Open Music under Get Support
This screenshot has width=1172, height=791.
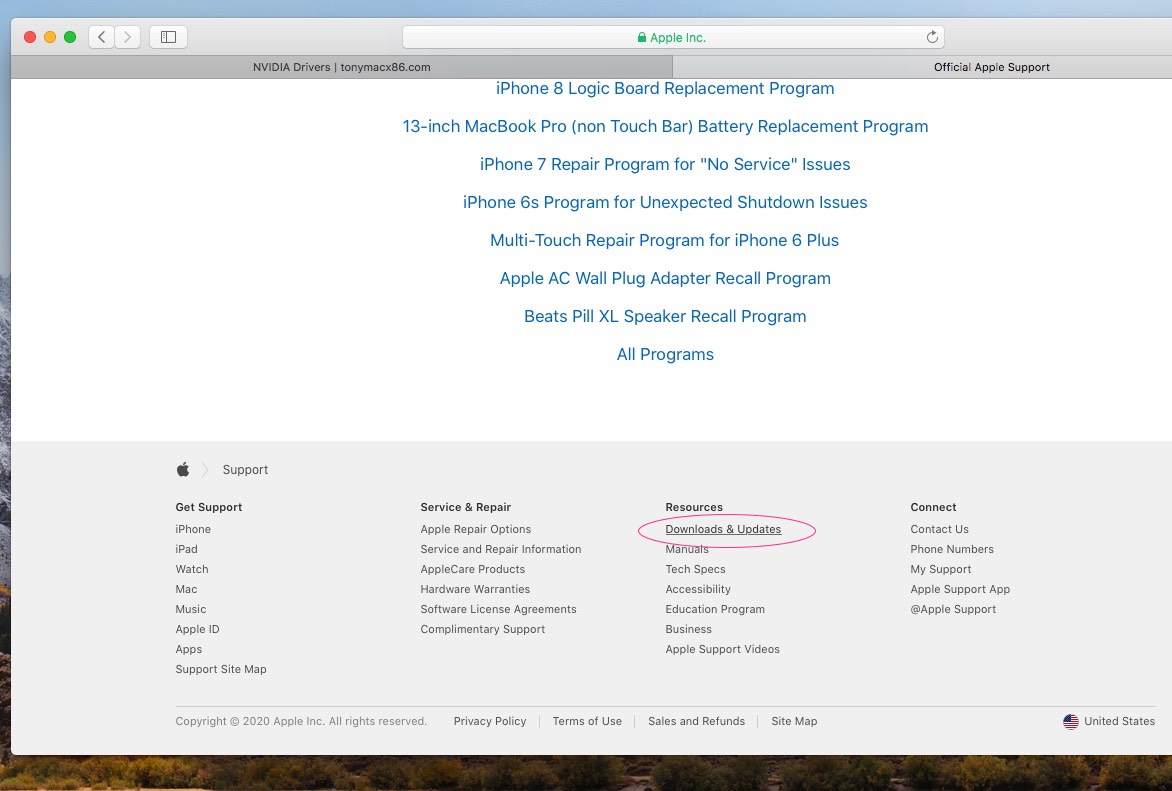(x=191, y=609)
